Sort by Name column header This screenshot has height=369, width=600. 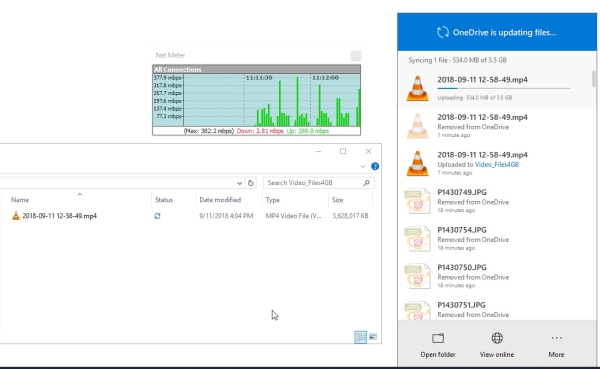[x=20, y=200]
